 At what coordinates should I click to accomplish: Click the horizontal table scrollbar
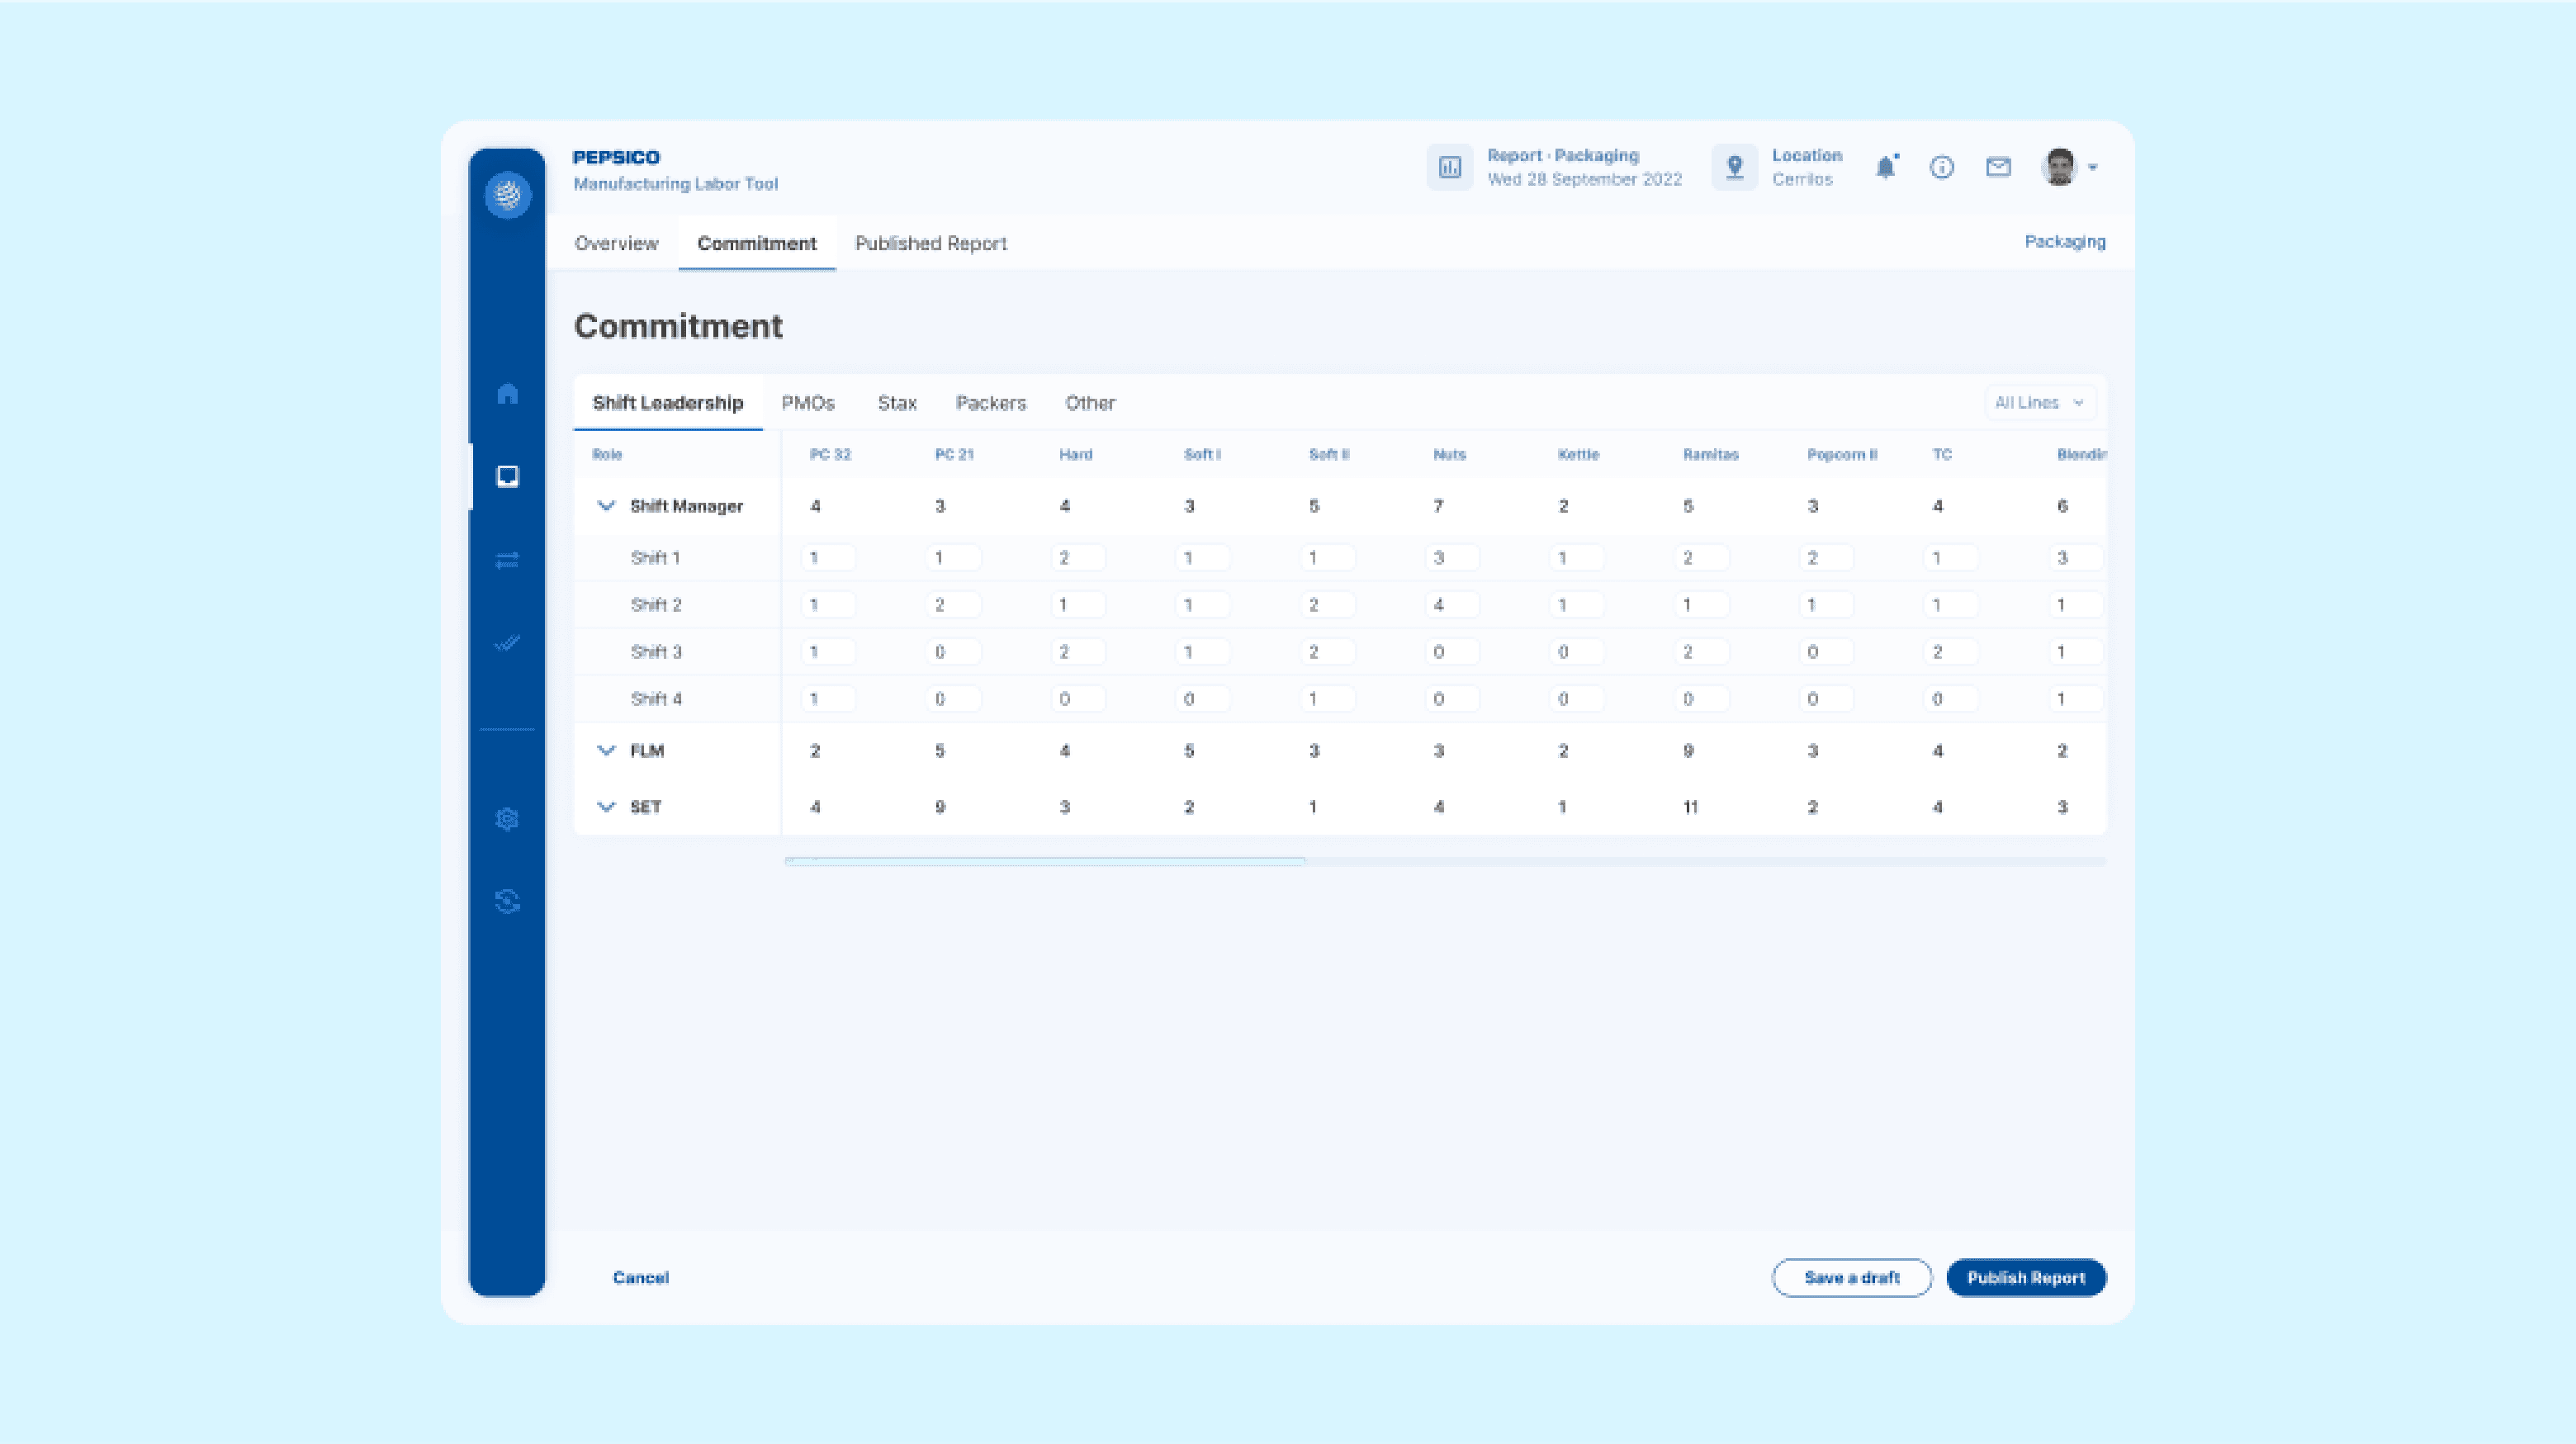point(1044,861)
